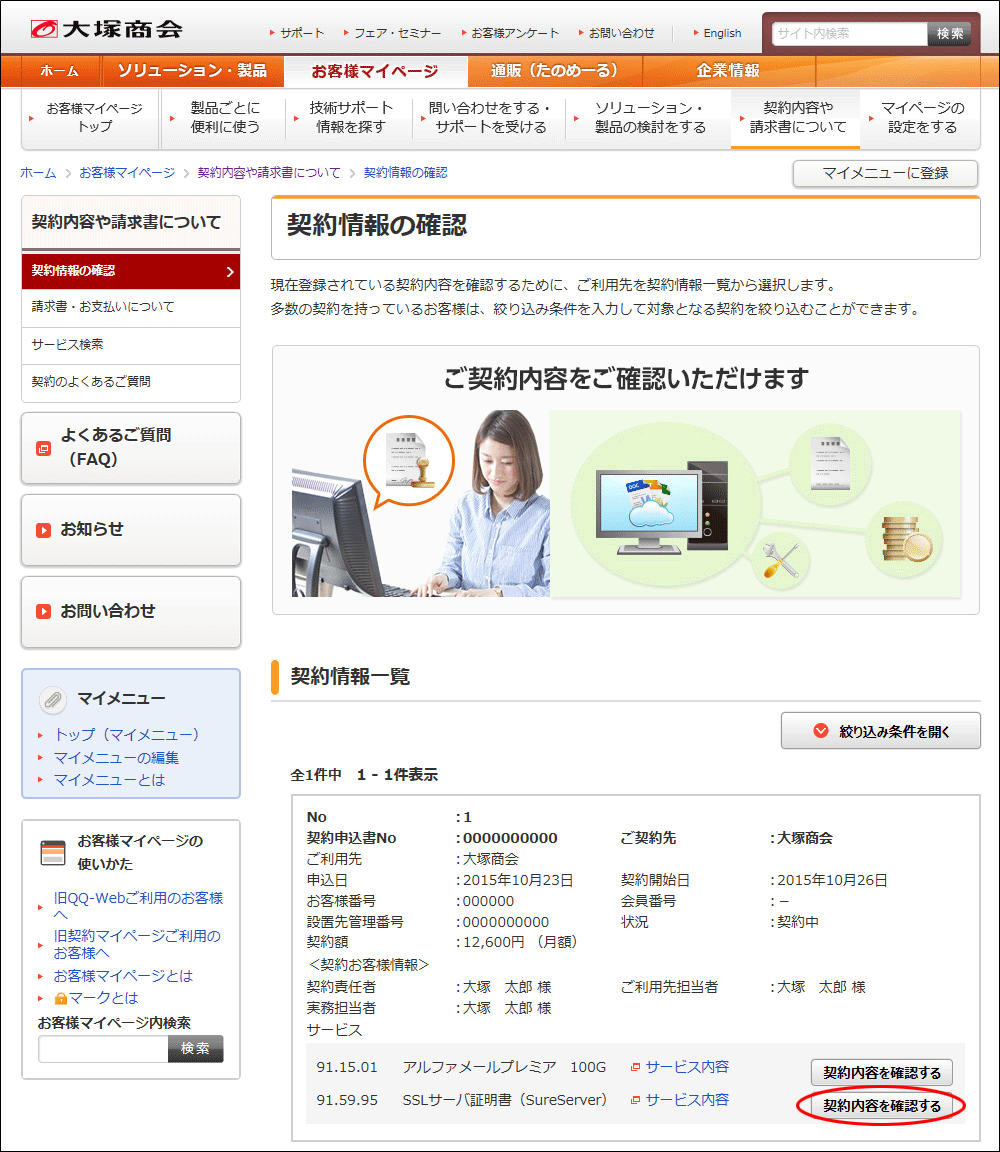The width and height of the screenshot is (1000, 1152).
Task: Click the external-link icon for アルファメールプレミア service
Action: (636, 1067)
